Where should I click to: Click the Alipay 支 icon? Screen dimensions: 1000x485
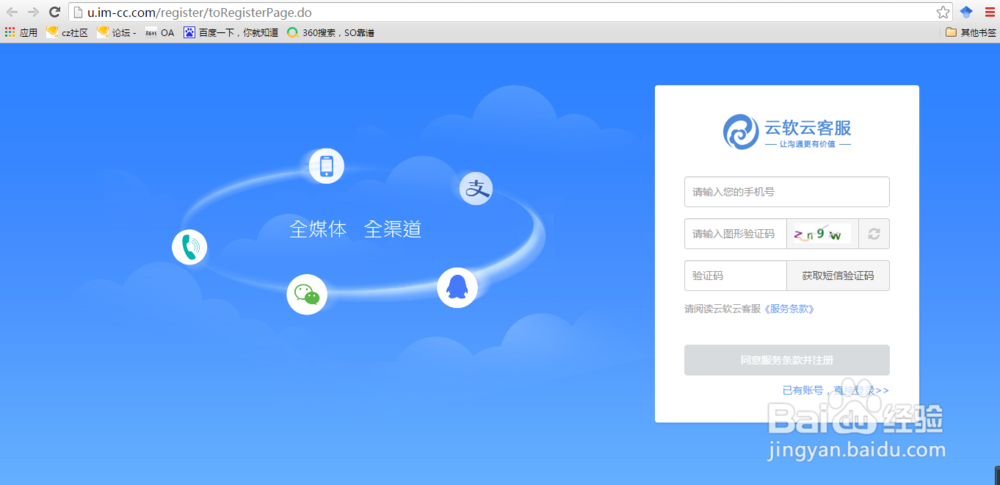pyautogui.click(x=476, y=189)
